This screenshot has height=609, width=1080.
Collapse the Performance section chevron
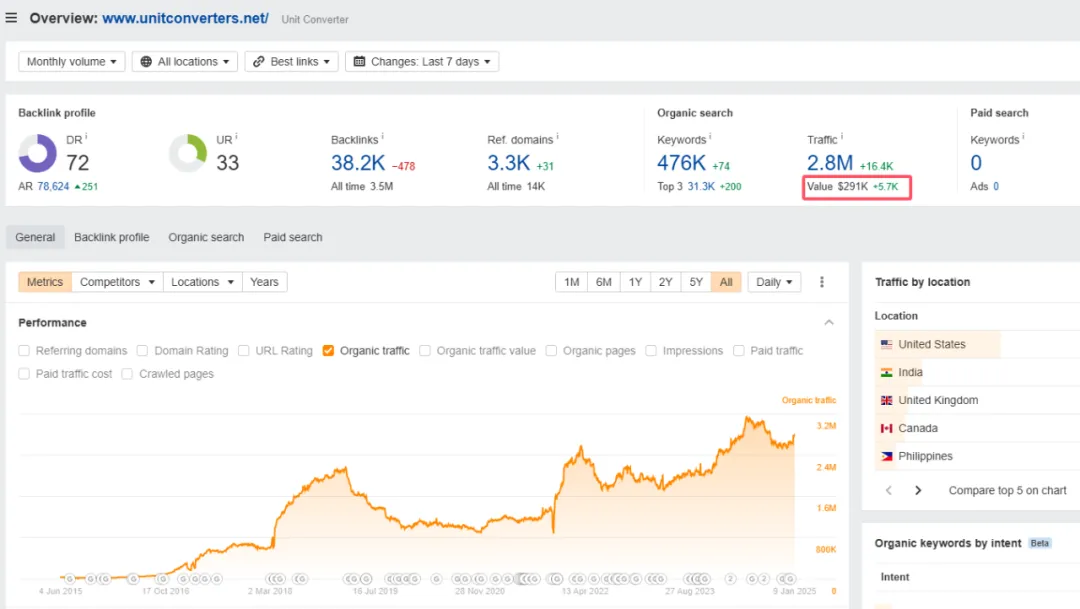point(829,322)
